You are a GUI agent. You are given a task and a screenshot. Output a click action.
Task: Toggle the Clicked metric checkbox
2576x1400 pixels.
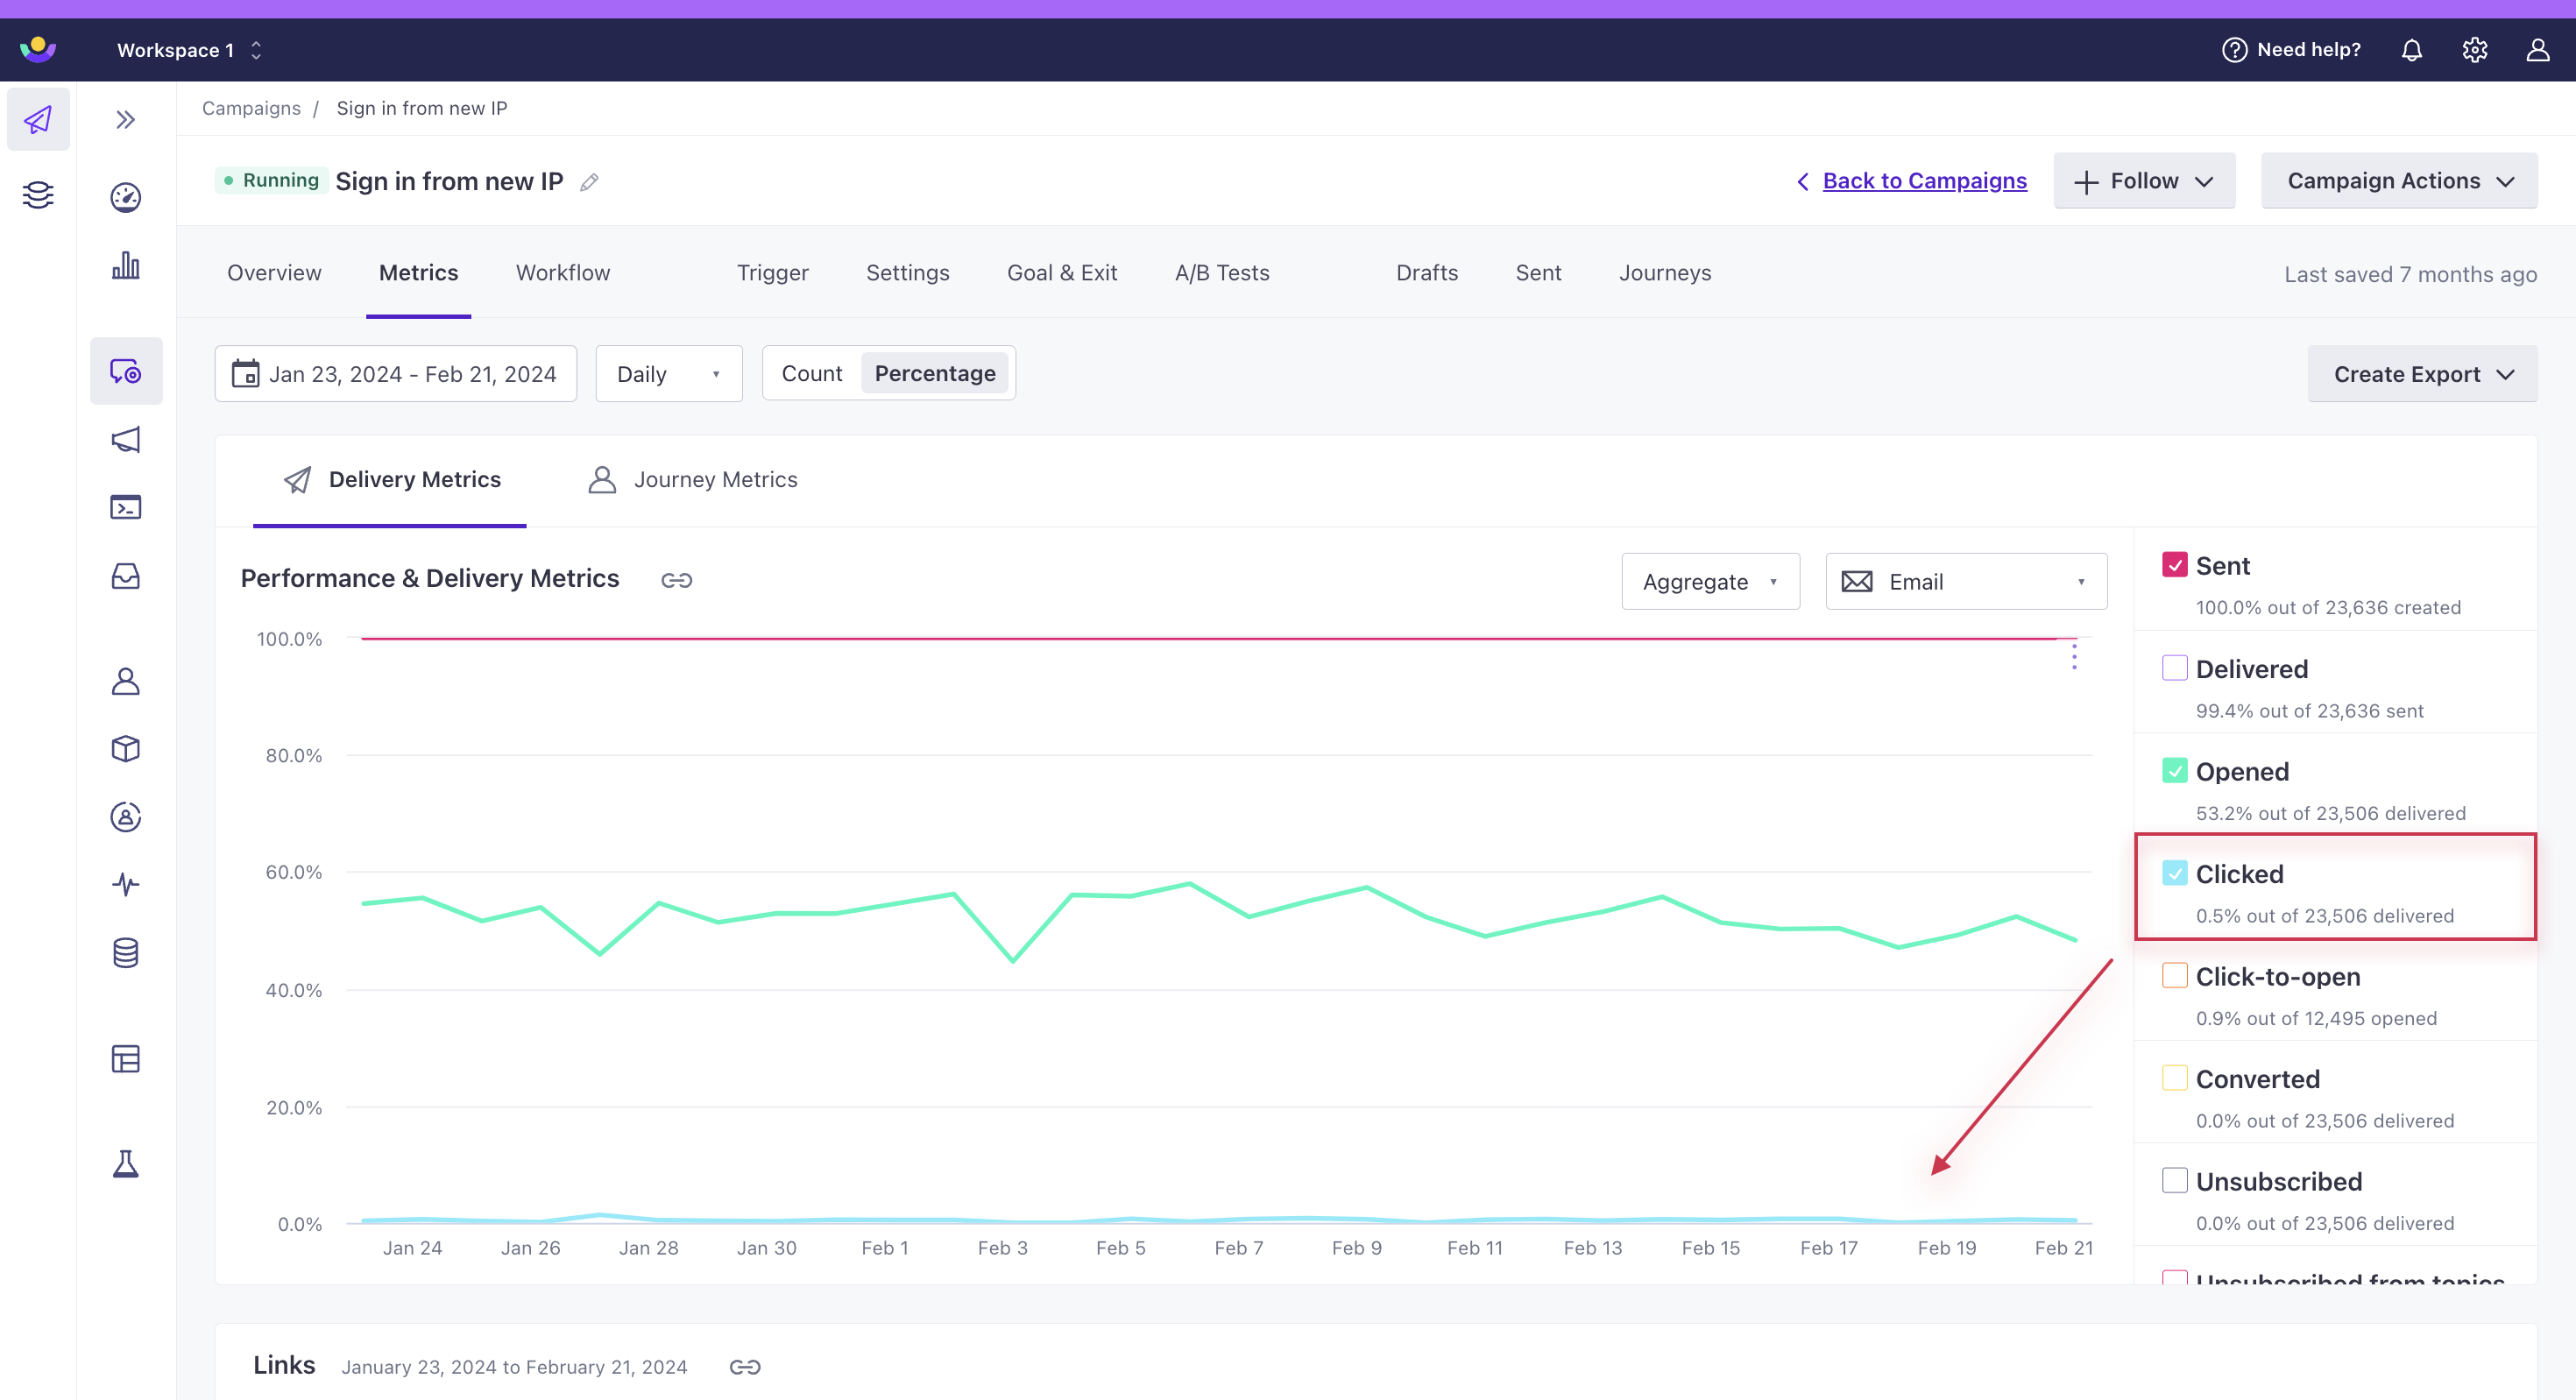click(2174, 873)
